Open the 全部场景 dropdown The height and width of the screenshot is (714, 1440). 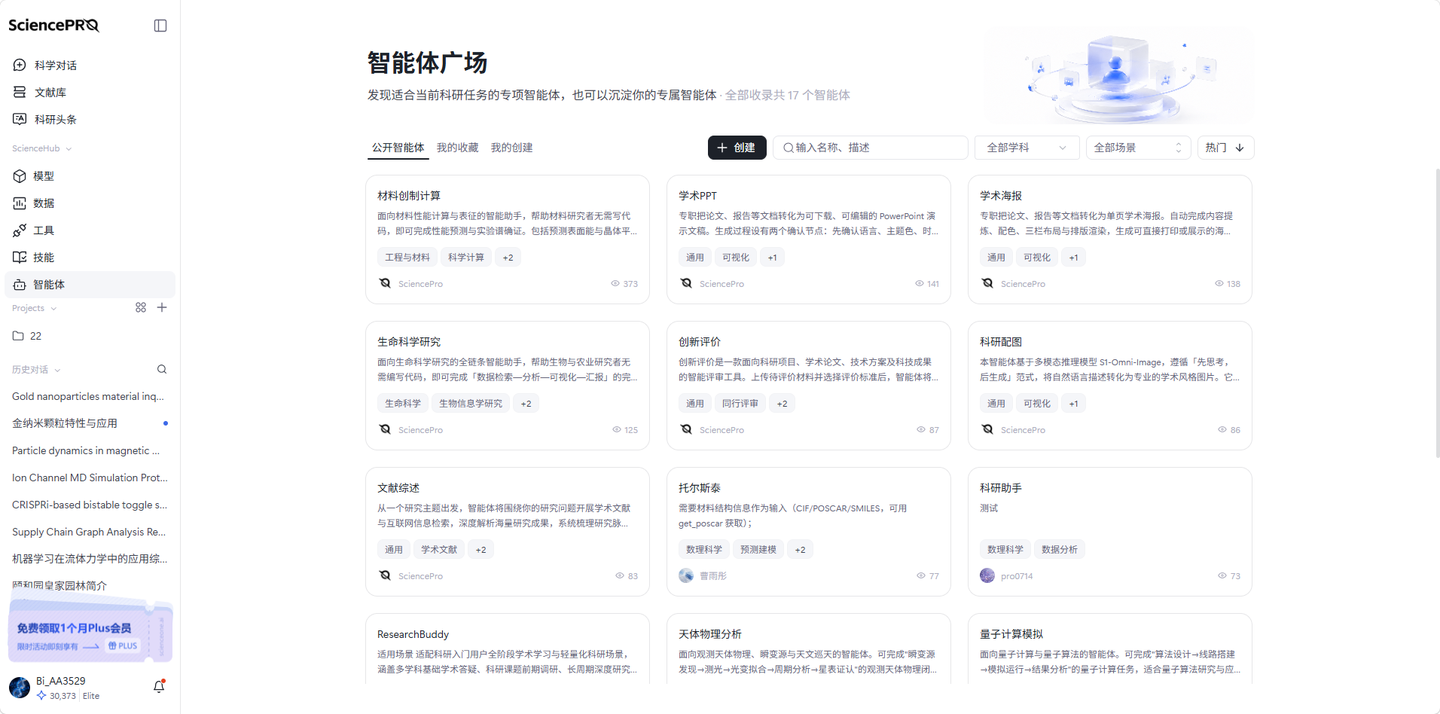[1138, 148]
